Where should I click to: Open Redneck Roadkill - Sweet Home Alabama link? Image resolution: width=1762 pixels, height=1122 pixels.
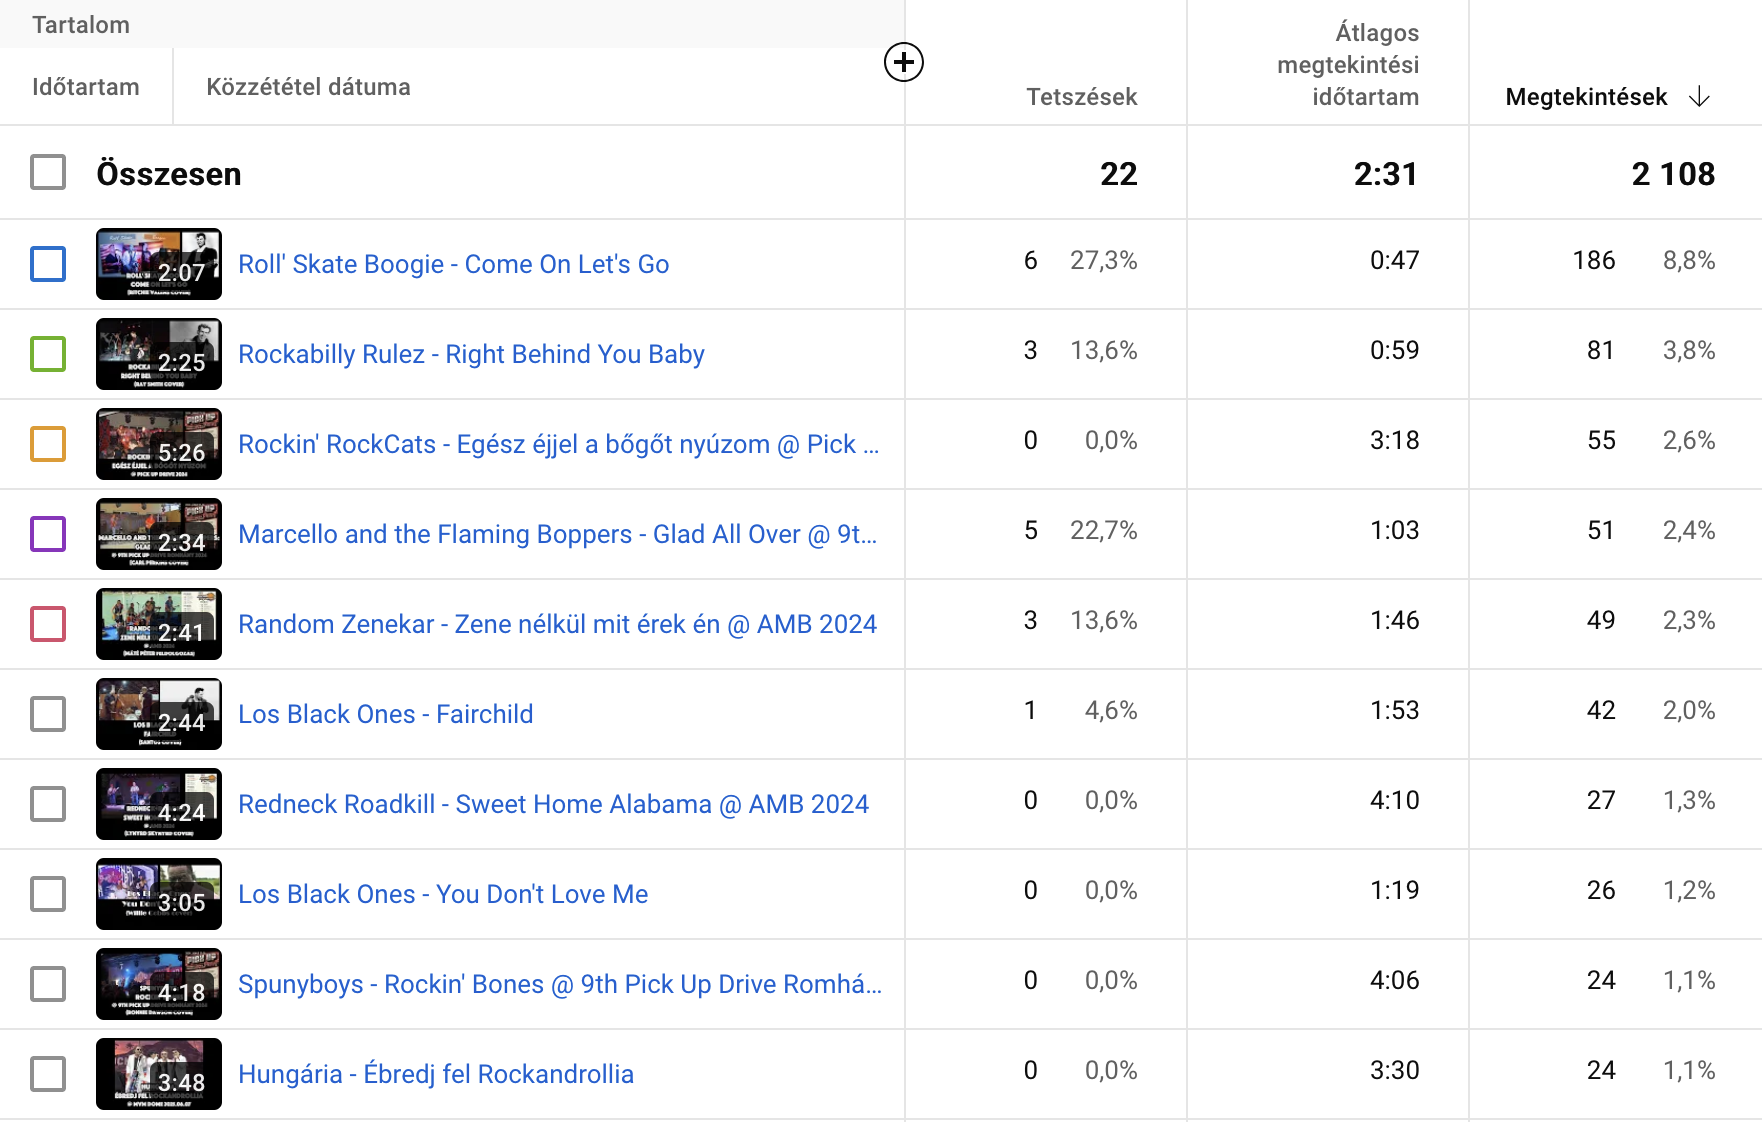(553, 804)
